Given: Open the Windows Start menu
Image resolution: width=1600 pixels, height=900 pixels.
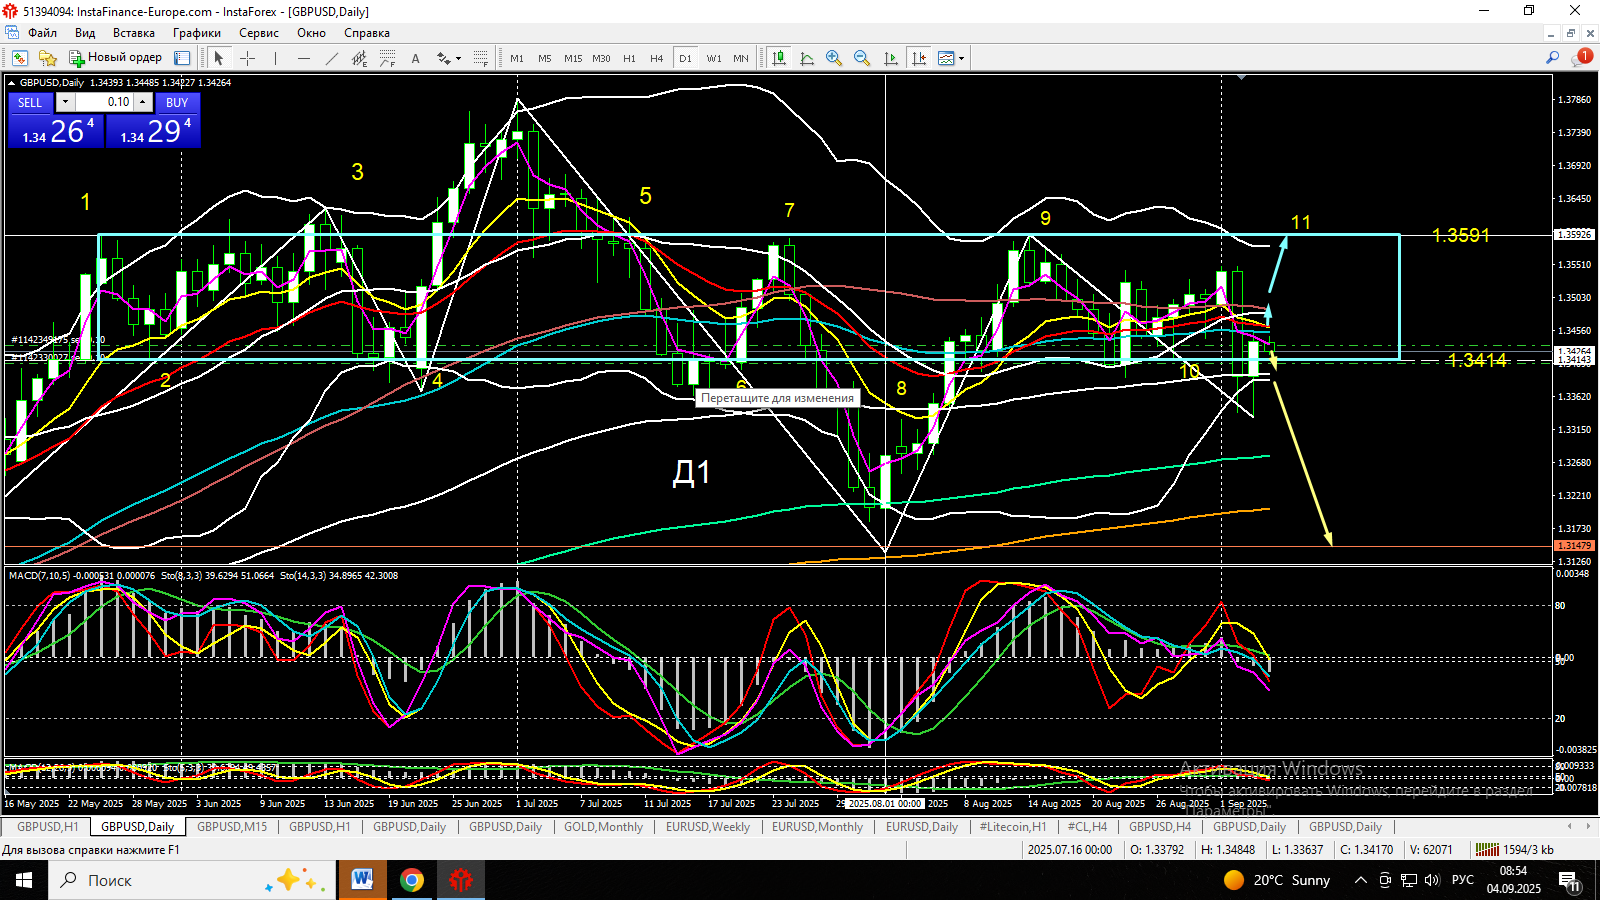Looking at the screenshot, I should (24, 880).
